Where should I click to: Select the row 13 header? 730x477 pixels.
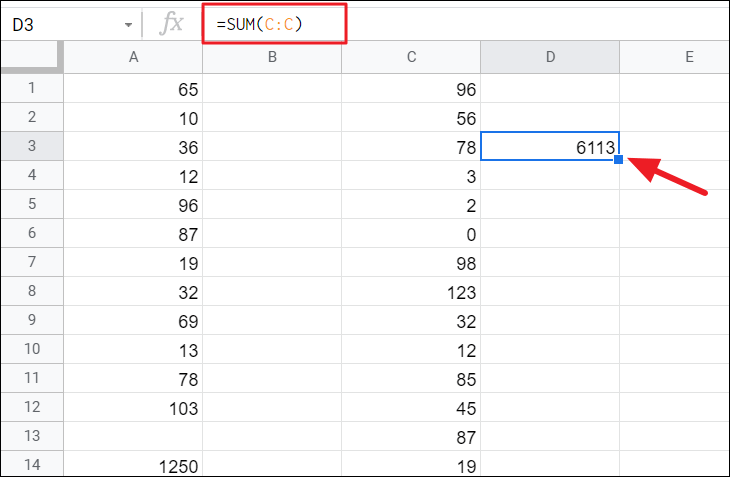click(x=31, y=436)
